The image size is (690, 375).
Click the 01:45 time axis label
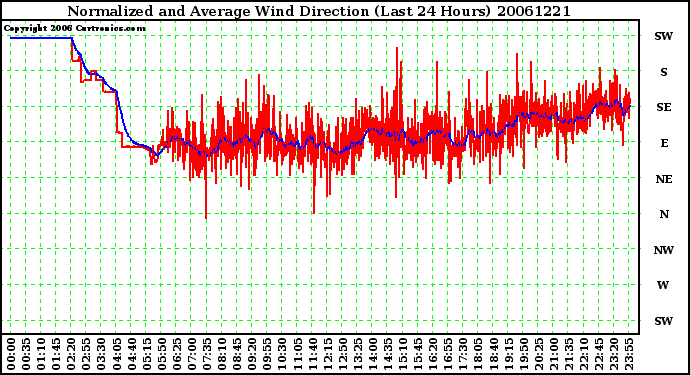tap(56, 354)
